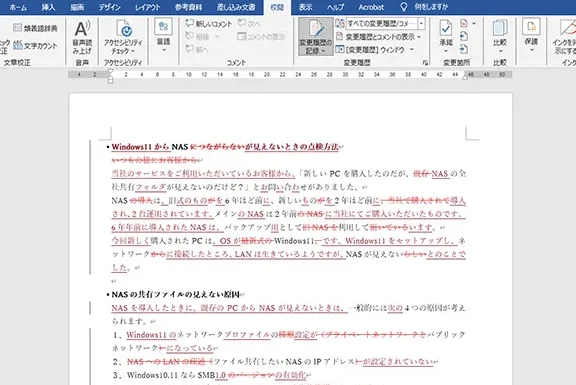Toggle コメントの表示 show comments
The image size is (576, 385).
pos(261,36)
